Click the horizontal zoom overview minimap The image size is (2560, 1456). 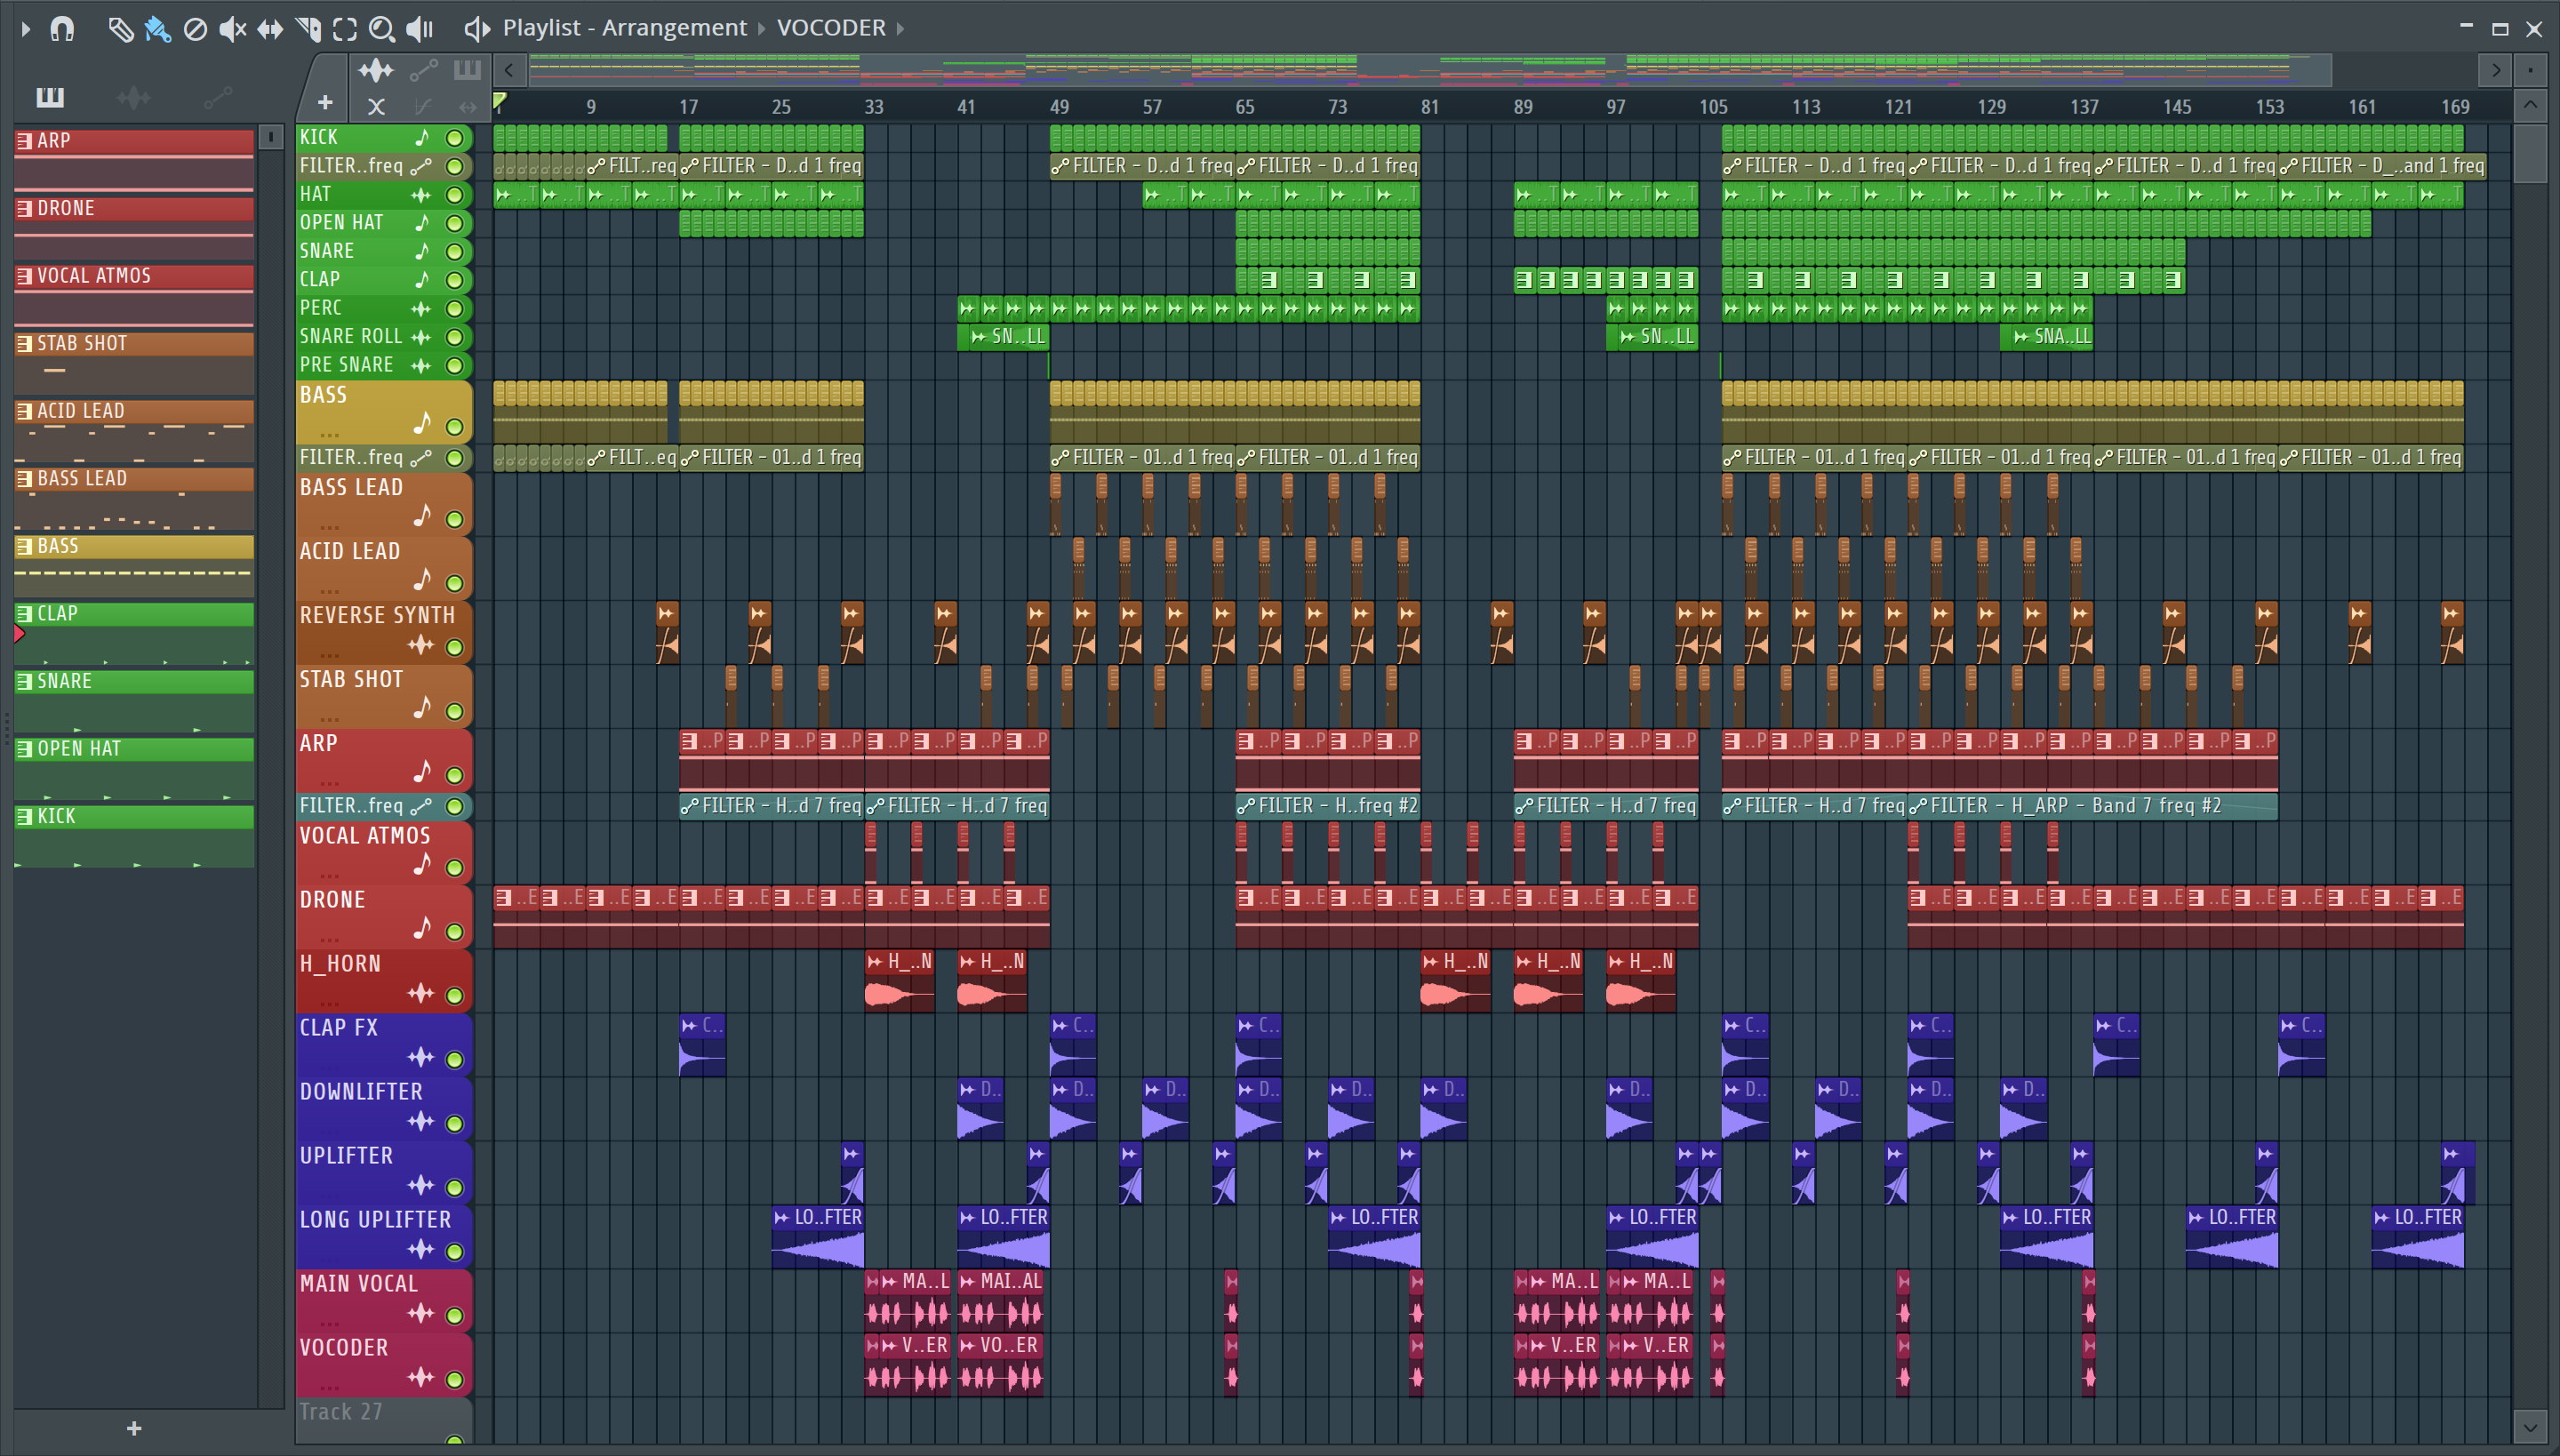point(1430,70)
